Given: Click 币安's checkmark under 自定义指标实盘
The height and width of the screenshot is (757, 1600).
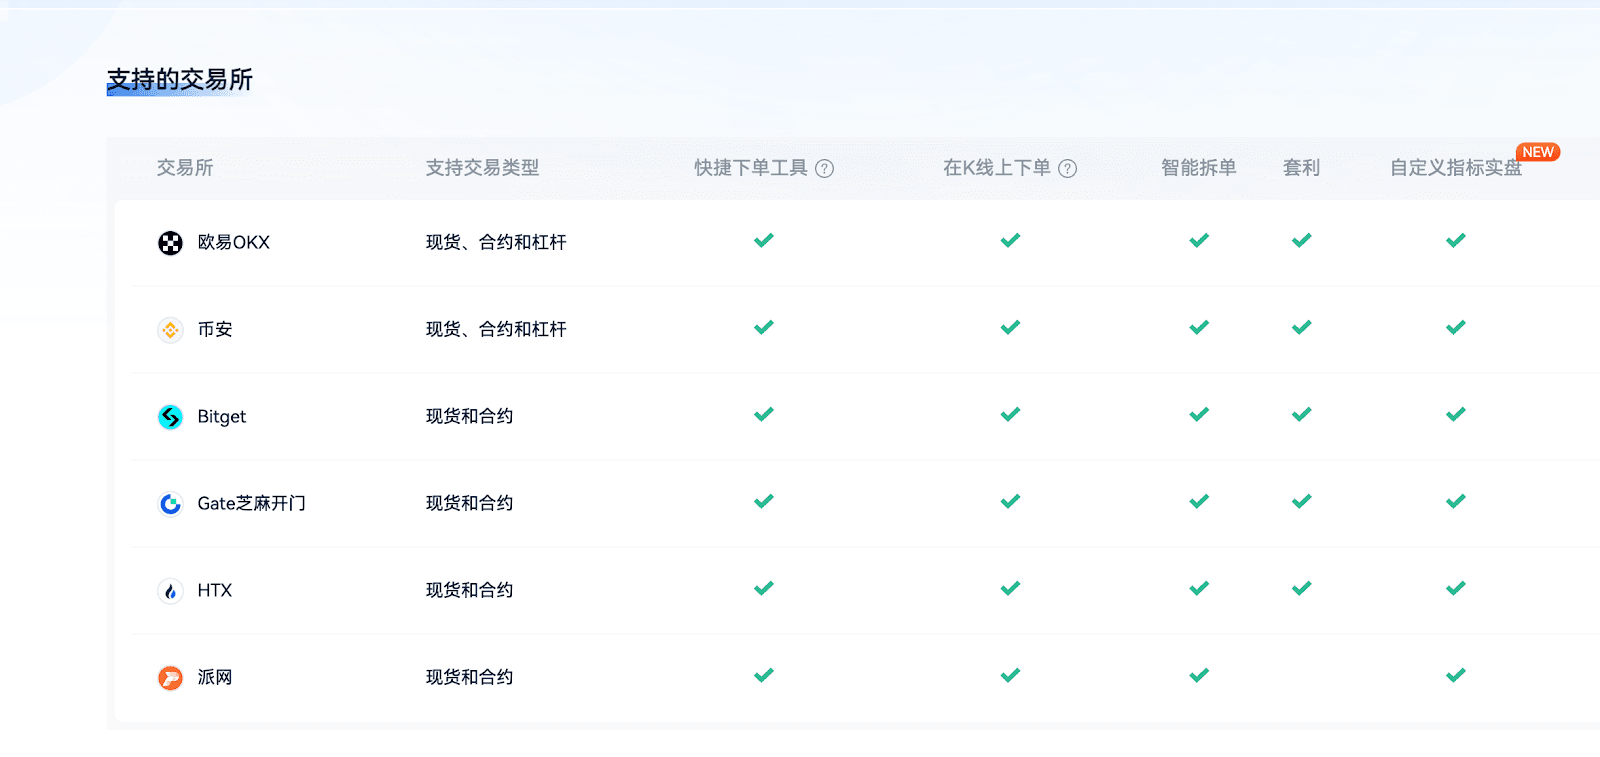Looking at the screenshot, I should [x=1456, y=327].
